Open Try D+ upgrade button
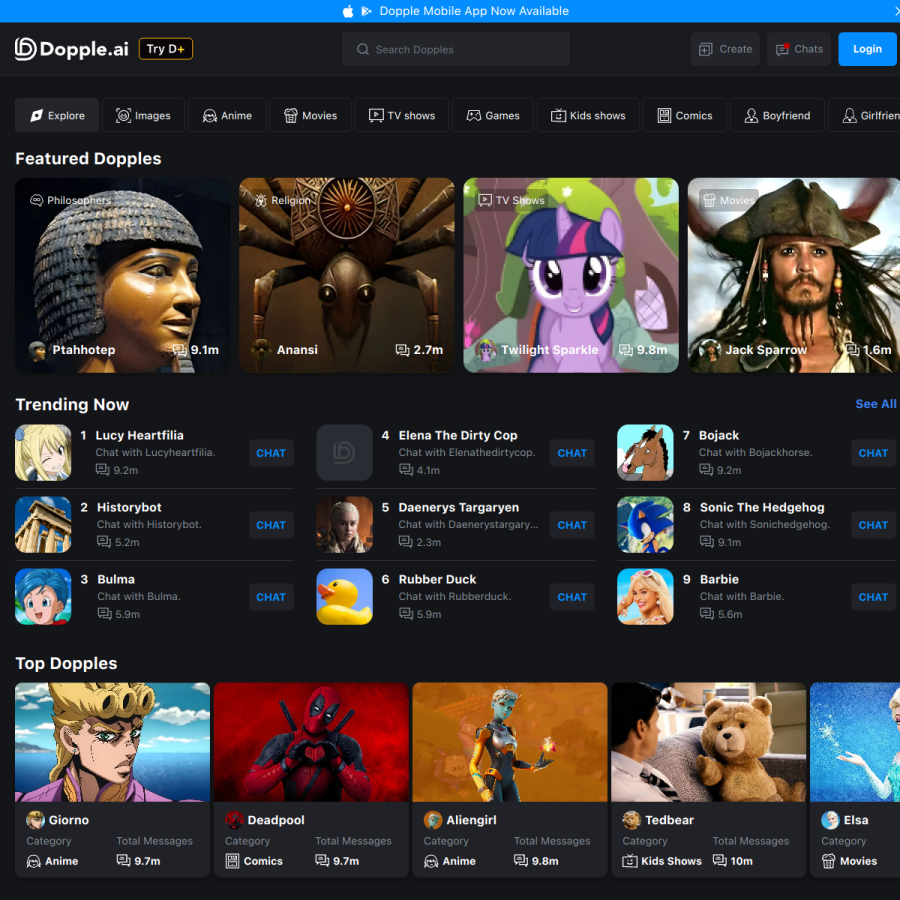The image size is (900, 900). point(166,49)
